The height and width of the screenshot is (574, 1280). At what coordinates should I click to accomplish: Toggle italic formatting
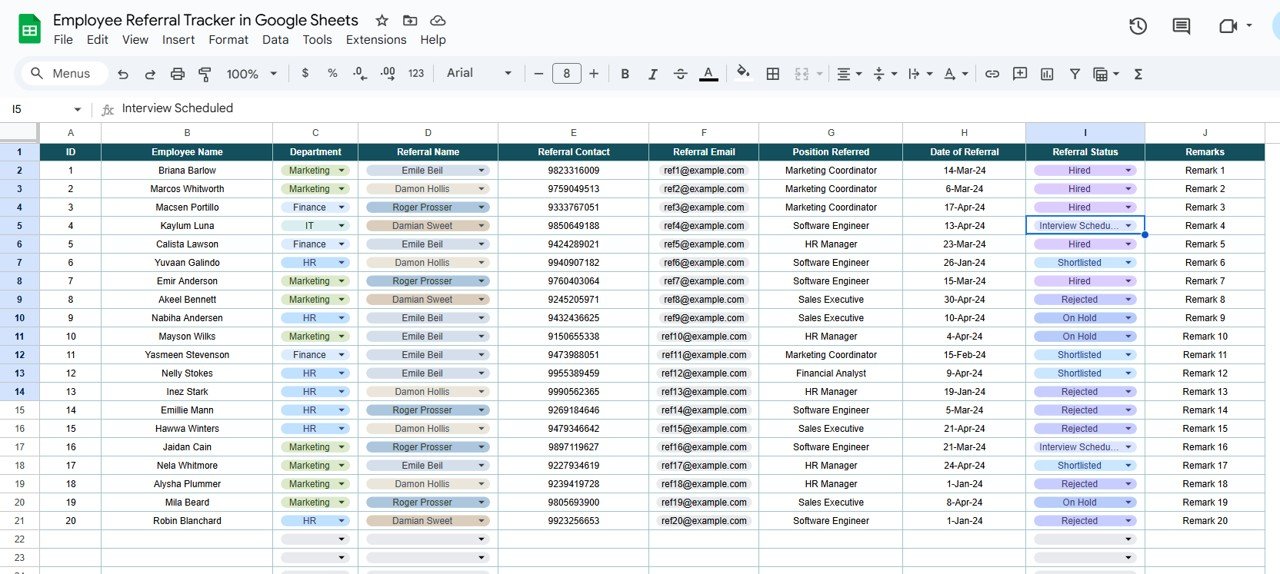pyautogui.click(x=653, y=74)
